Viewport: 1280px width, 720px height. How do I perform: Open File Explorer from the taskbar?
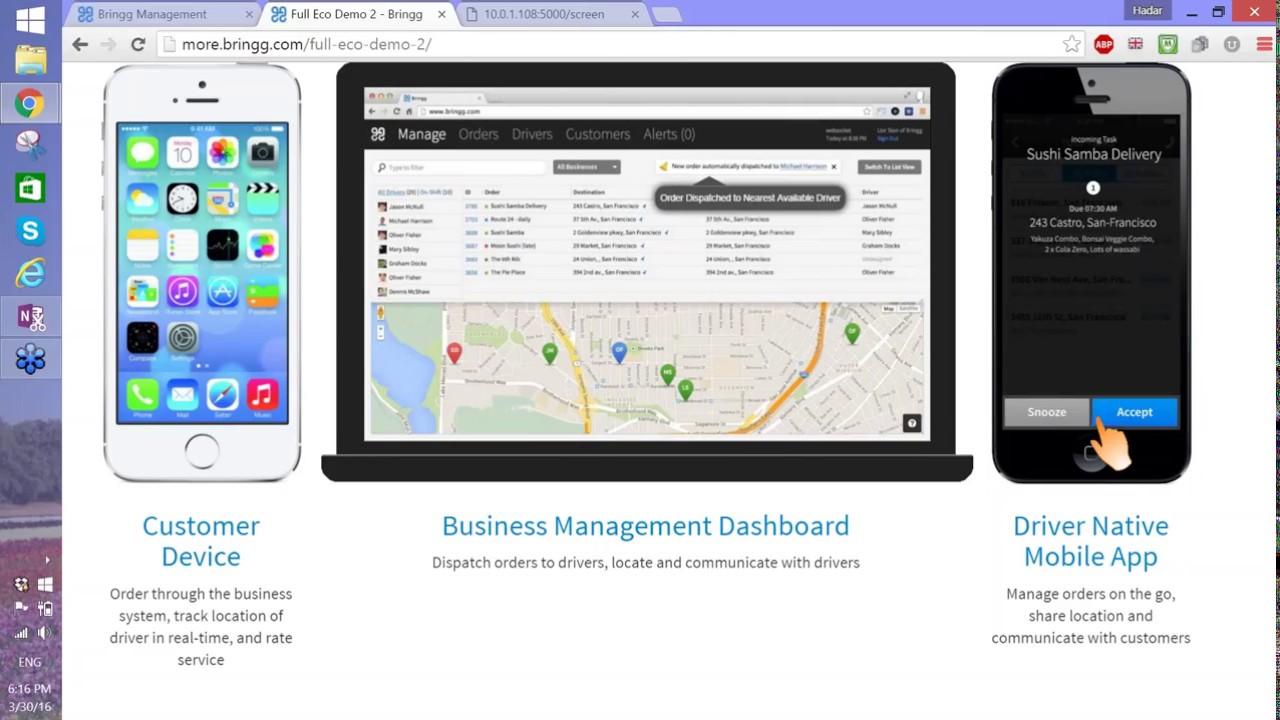[x=30, y=60]
